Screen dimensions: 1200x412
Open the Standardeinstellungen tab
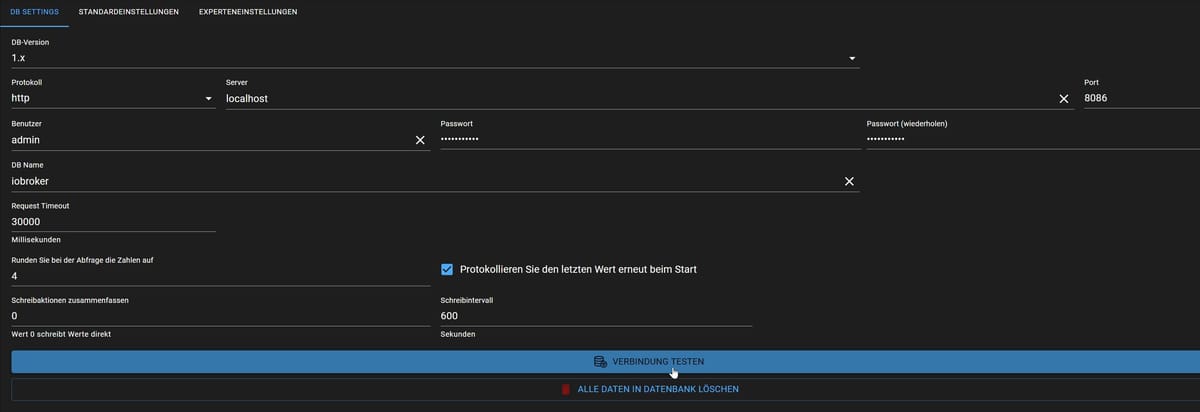[129, 12]
